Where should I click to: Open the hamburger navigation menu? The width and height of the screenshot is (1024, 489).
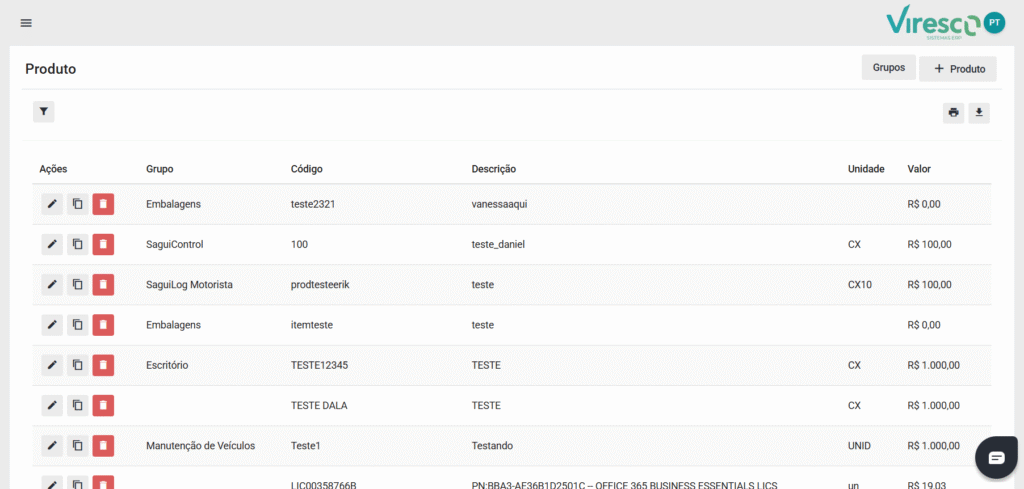pyautogui.click(x=26, y=23)
